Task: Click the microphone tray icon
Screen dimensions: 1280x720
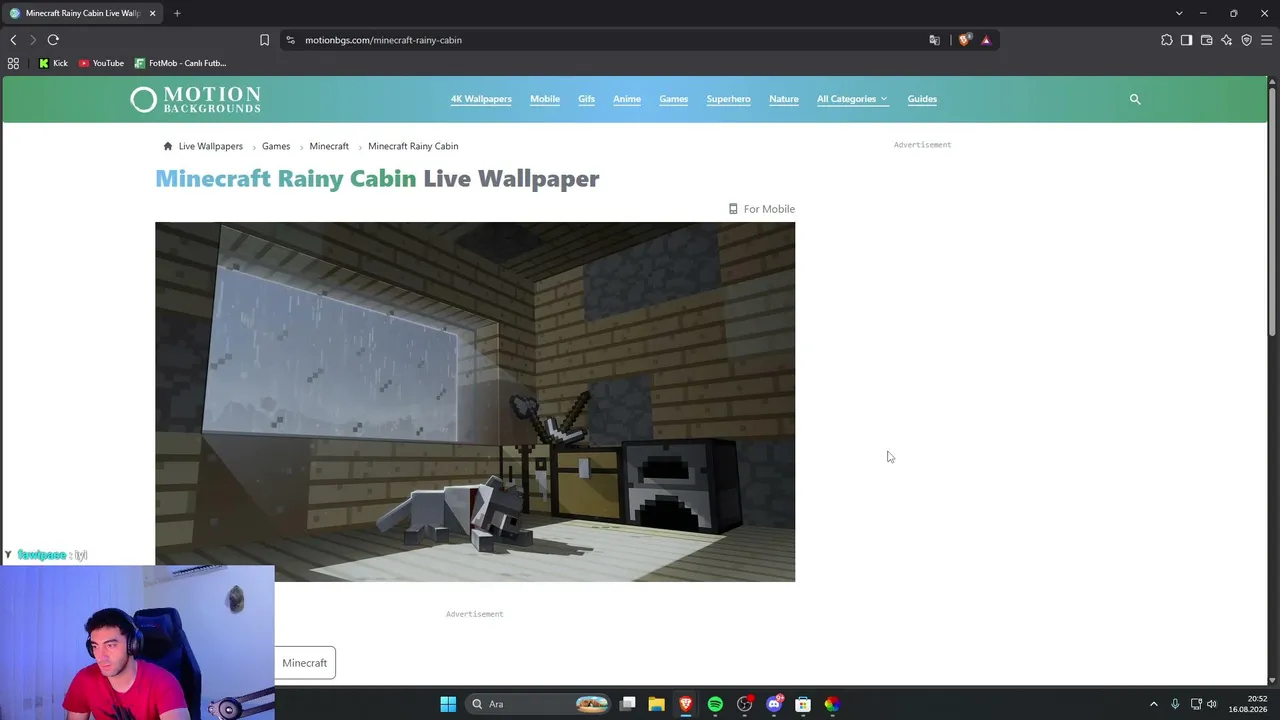Action: [x=1175, y=704]
